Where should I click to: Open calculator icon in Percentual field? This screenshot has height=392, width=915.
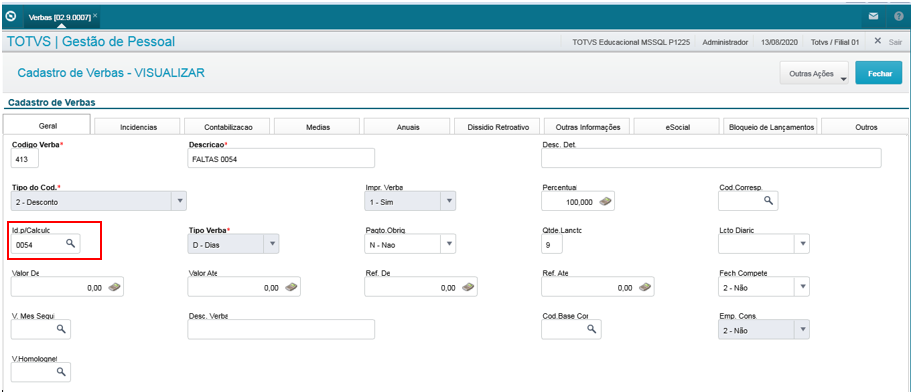coord(607,201)
